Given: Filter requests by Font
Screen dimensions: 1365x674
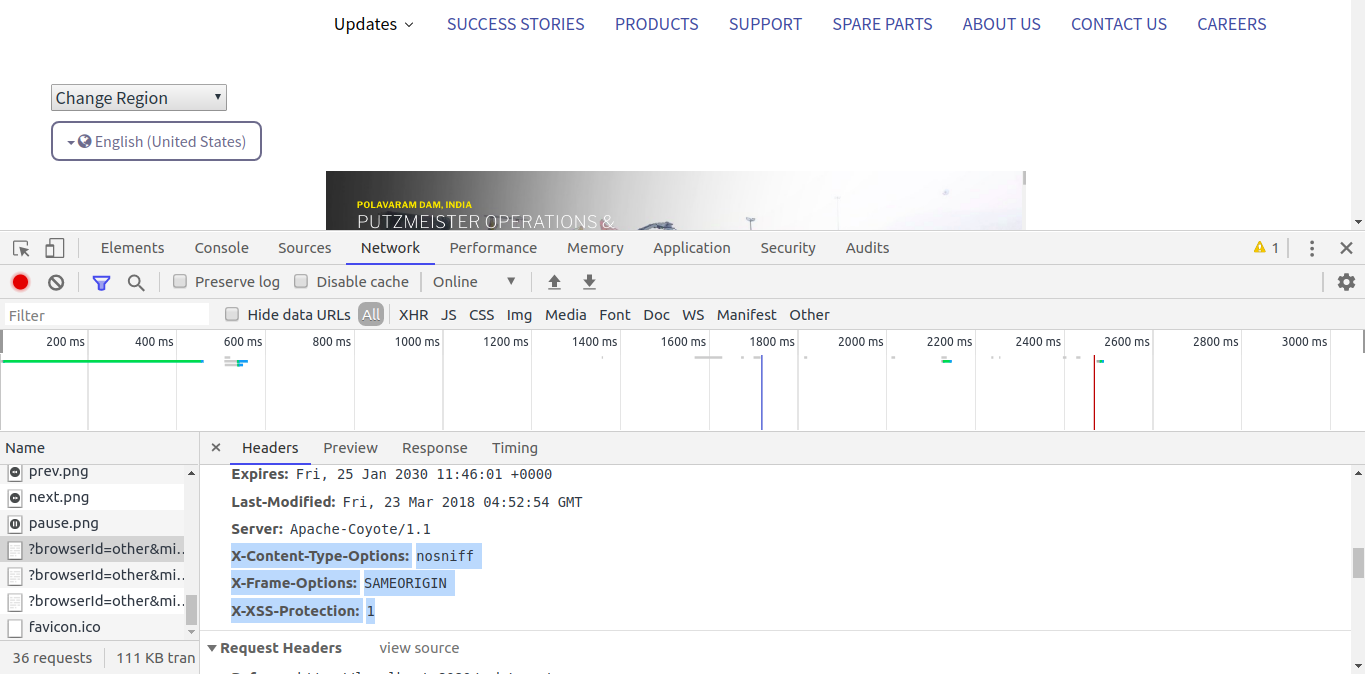Looking at the screenshot, I should coord(615,314).
